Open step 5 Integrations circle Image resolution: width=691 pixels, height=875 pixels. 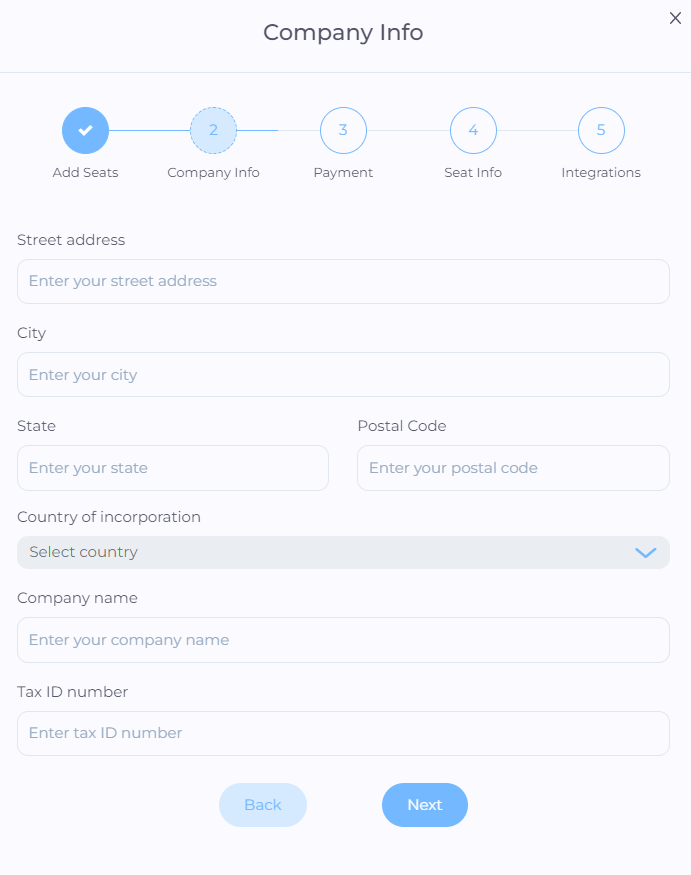pyautogui.click(x=601, y=131)
